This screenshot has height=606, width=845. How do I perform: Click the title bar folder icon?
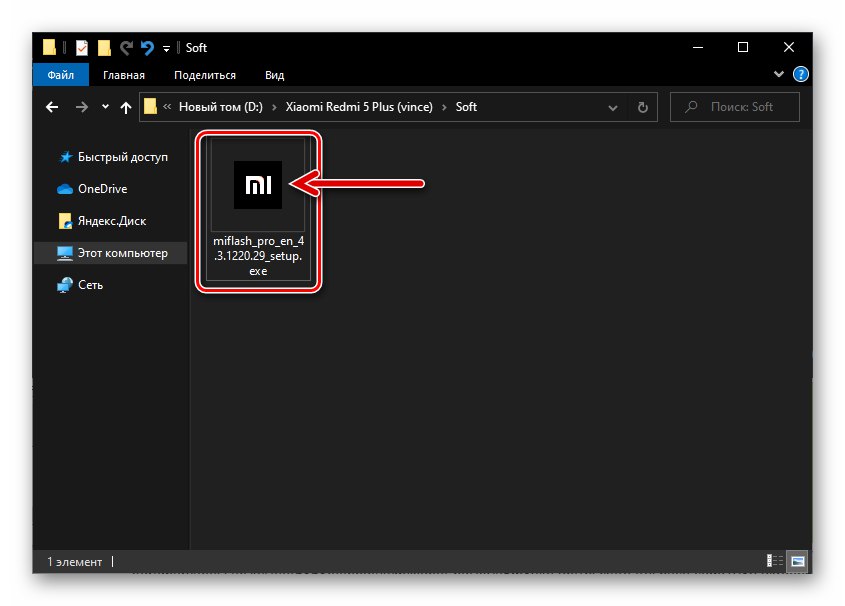(x=49, y=47)
